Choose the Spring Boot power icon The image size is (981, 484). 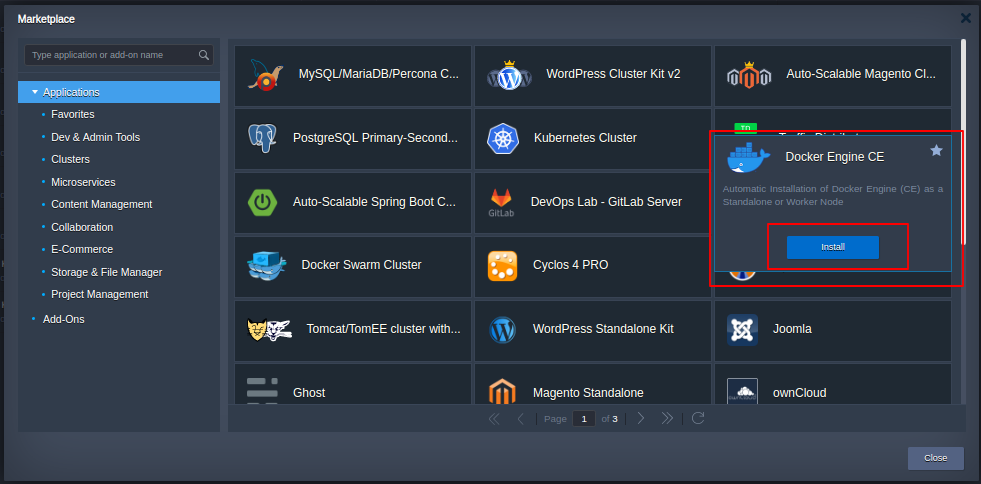click(x=263, y=202)
